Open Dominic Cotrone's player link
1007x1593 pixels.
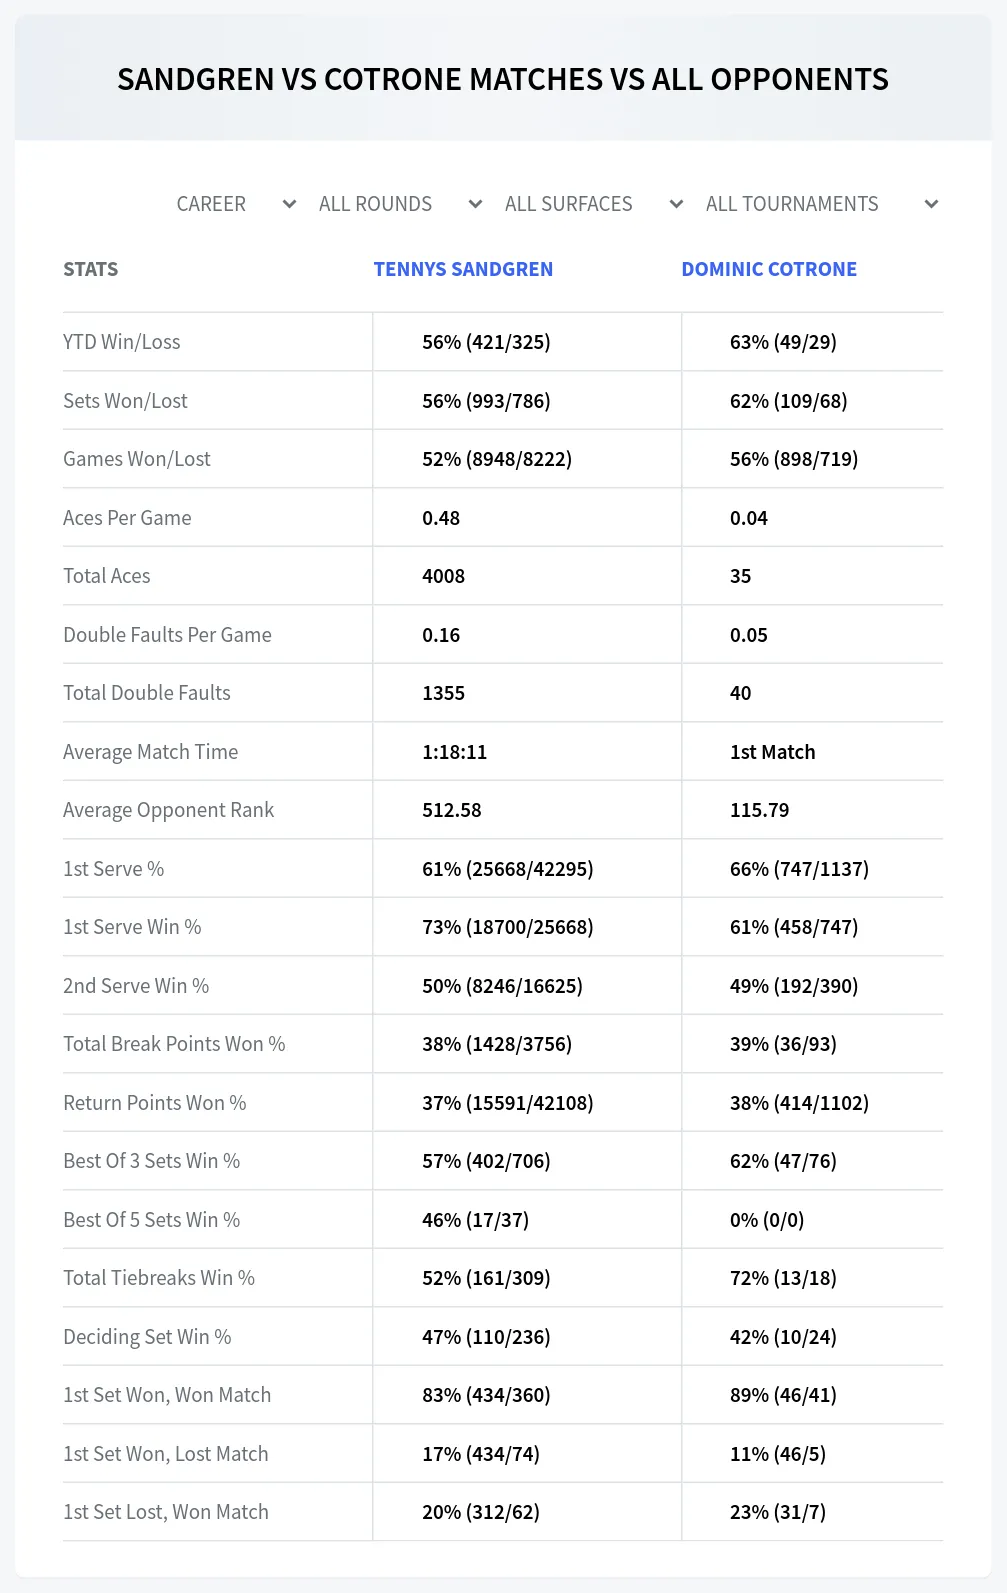click(769, 269)
